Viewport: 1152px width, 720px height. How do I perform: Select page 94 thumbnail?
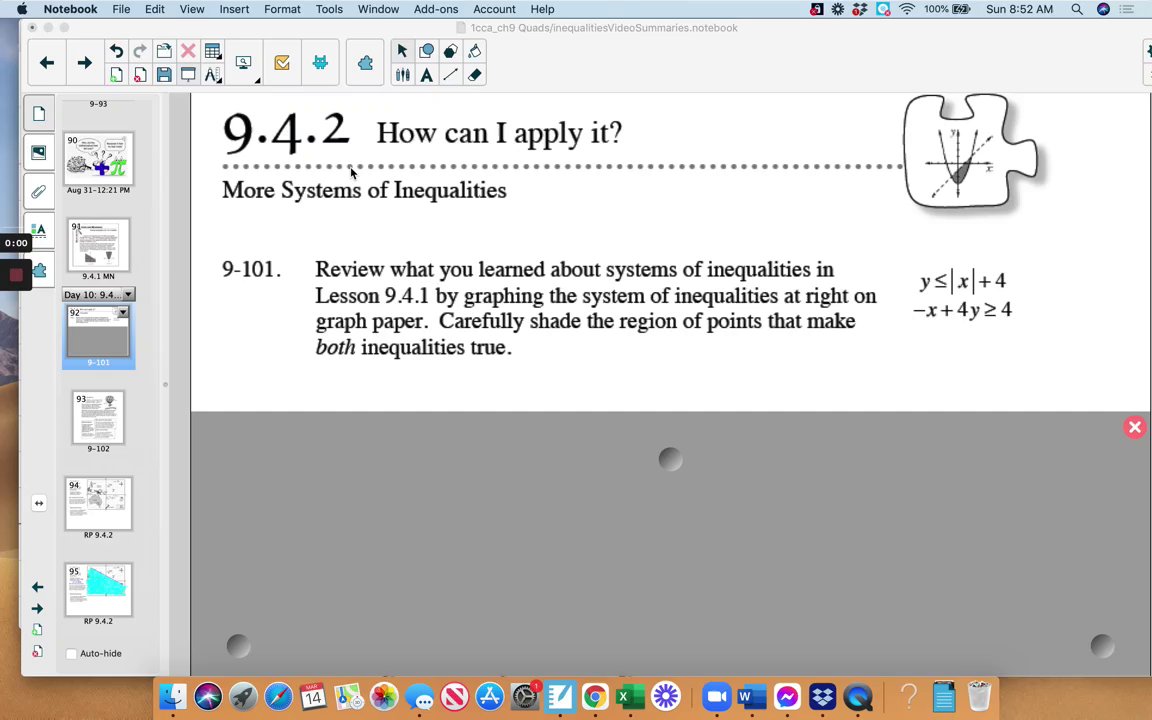click(x=98, y=503)
